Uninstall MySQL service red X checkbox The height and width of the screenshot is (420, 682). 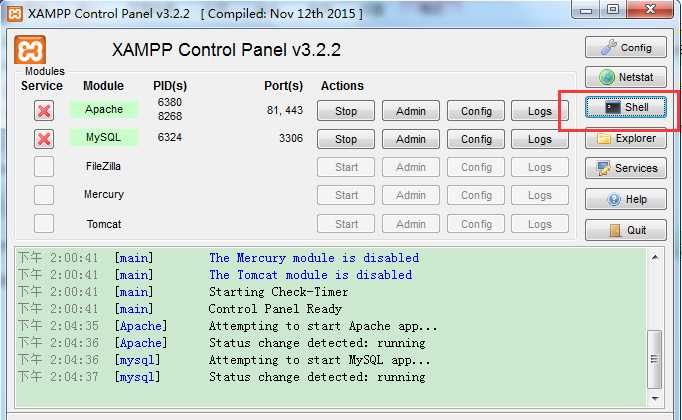(44, 139)
